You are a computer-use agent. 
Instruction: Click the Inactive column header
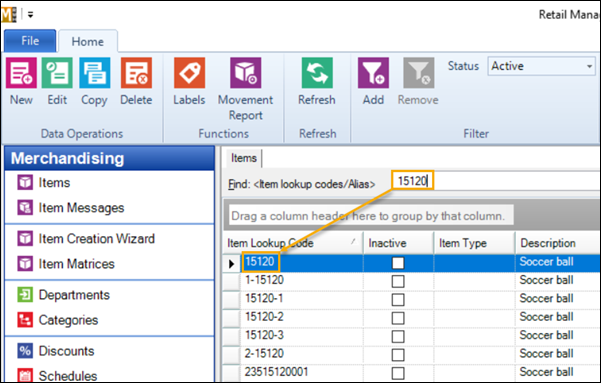coord(398,243)
